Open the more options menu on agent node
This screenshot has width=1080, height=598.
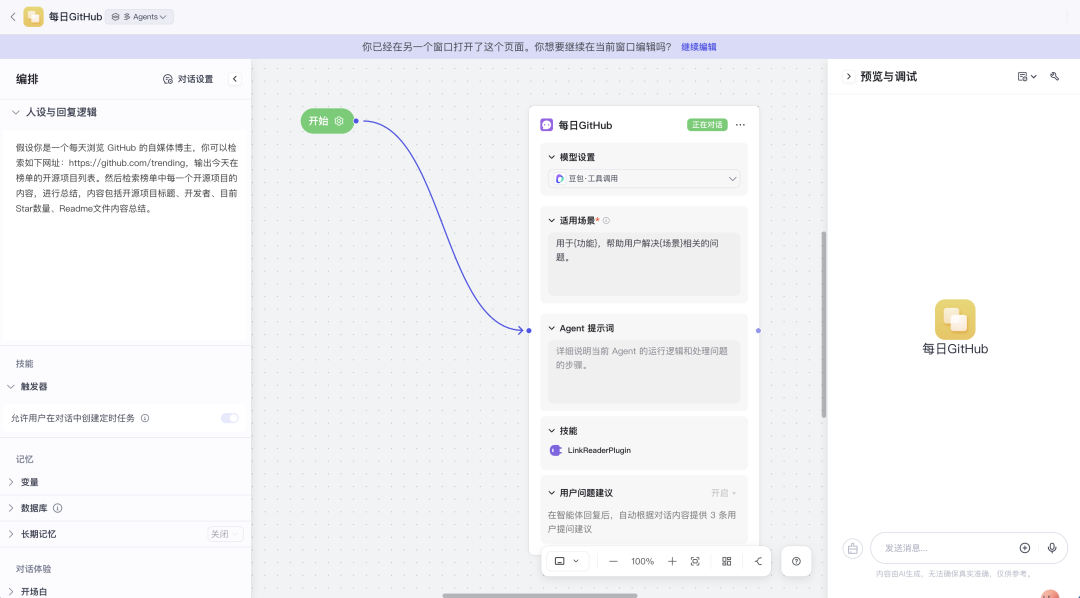coord(740,125)
